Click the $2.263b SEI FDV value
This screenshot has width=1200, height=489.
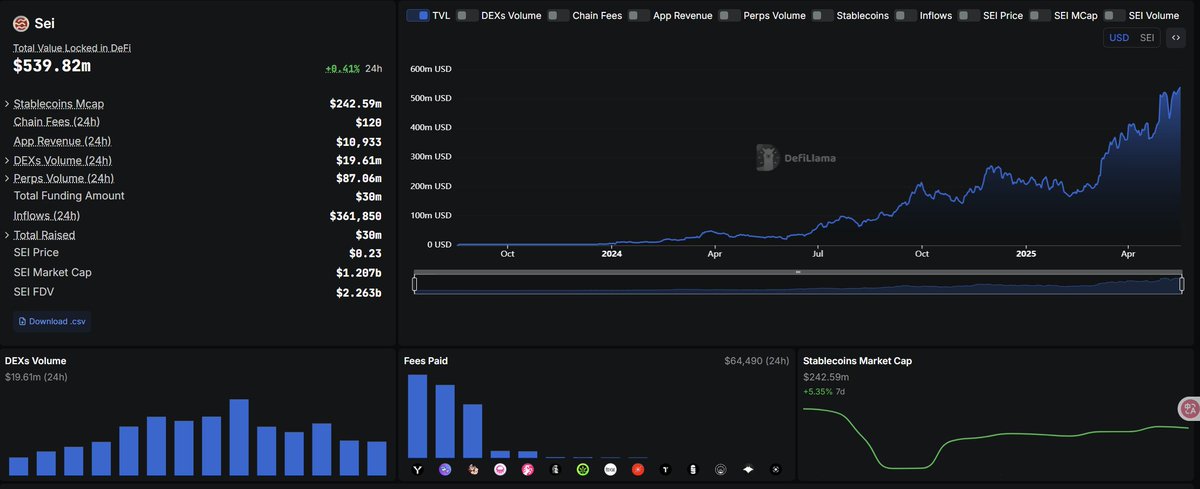[359, 293]
